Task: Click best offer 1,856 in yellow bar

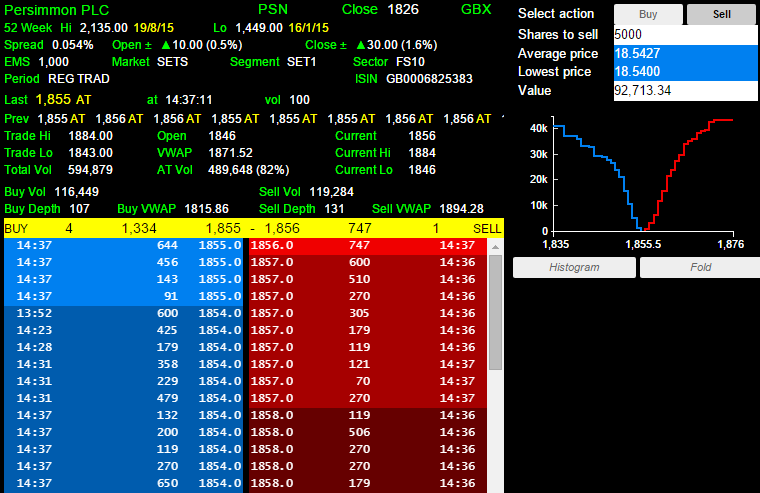Action: click(282, 228)
